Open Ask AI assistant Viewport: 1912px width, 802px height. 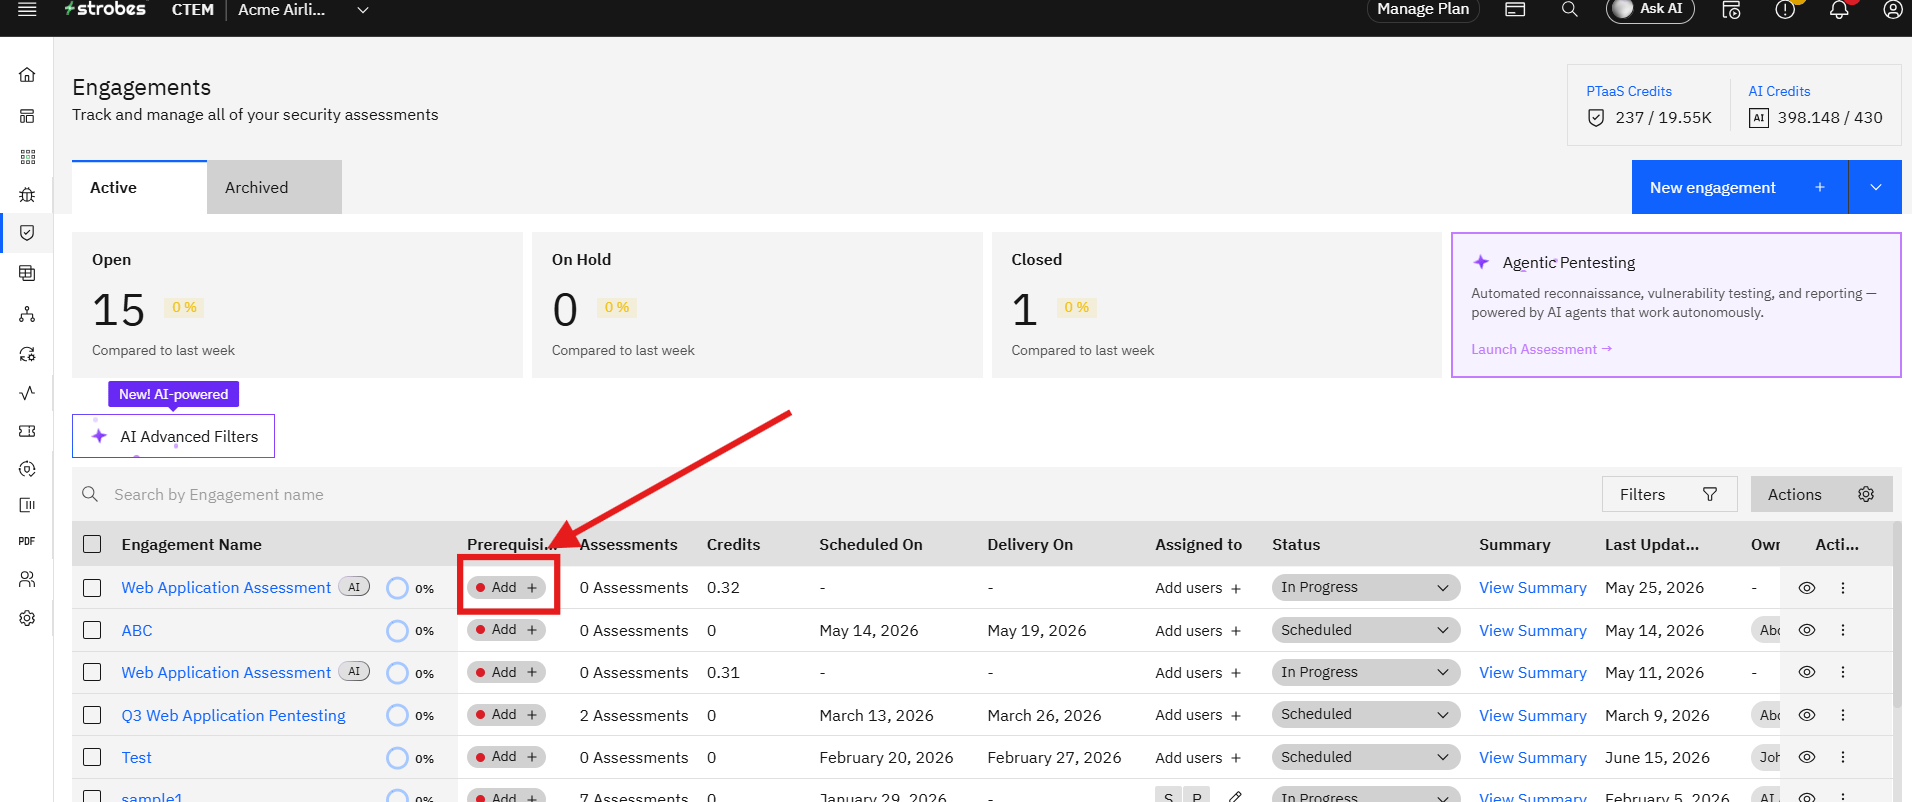[1650, 10]
